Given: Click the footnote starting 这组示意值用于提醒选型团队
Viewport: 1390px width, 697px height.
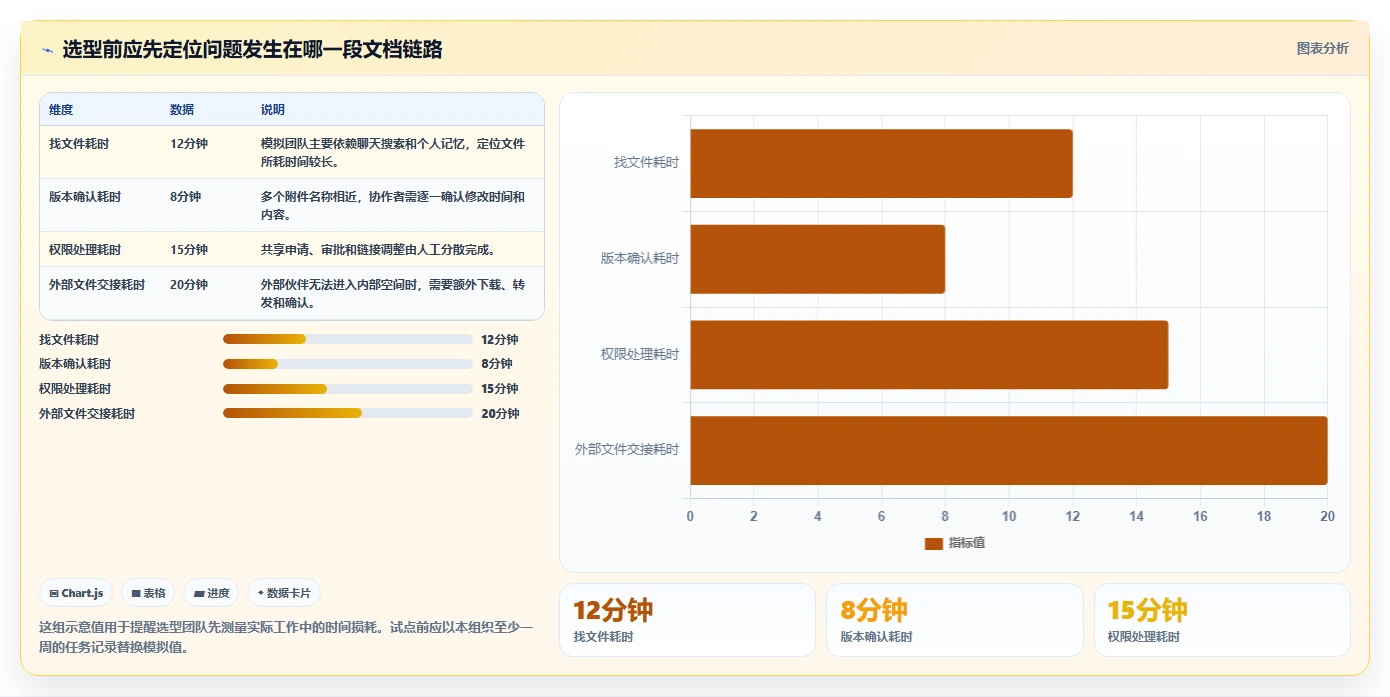Looking at the screenshot, I should point(286,637).
